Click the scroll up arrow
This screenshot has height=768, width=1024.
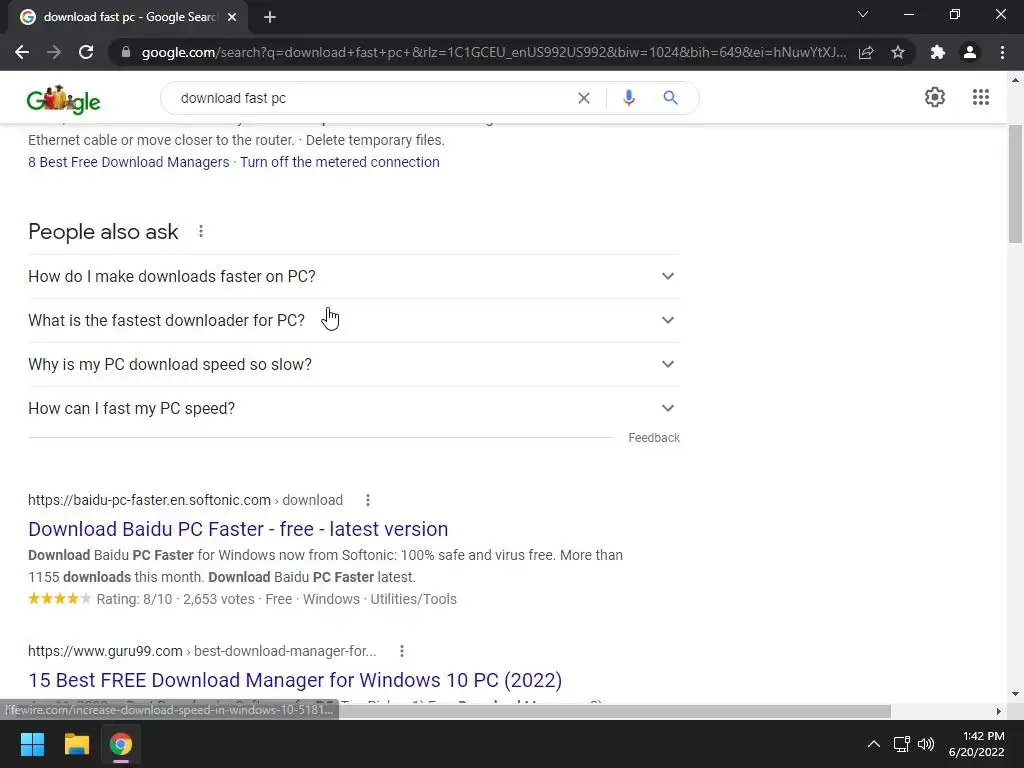click(1016, 80)
